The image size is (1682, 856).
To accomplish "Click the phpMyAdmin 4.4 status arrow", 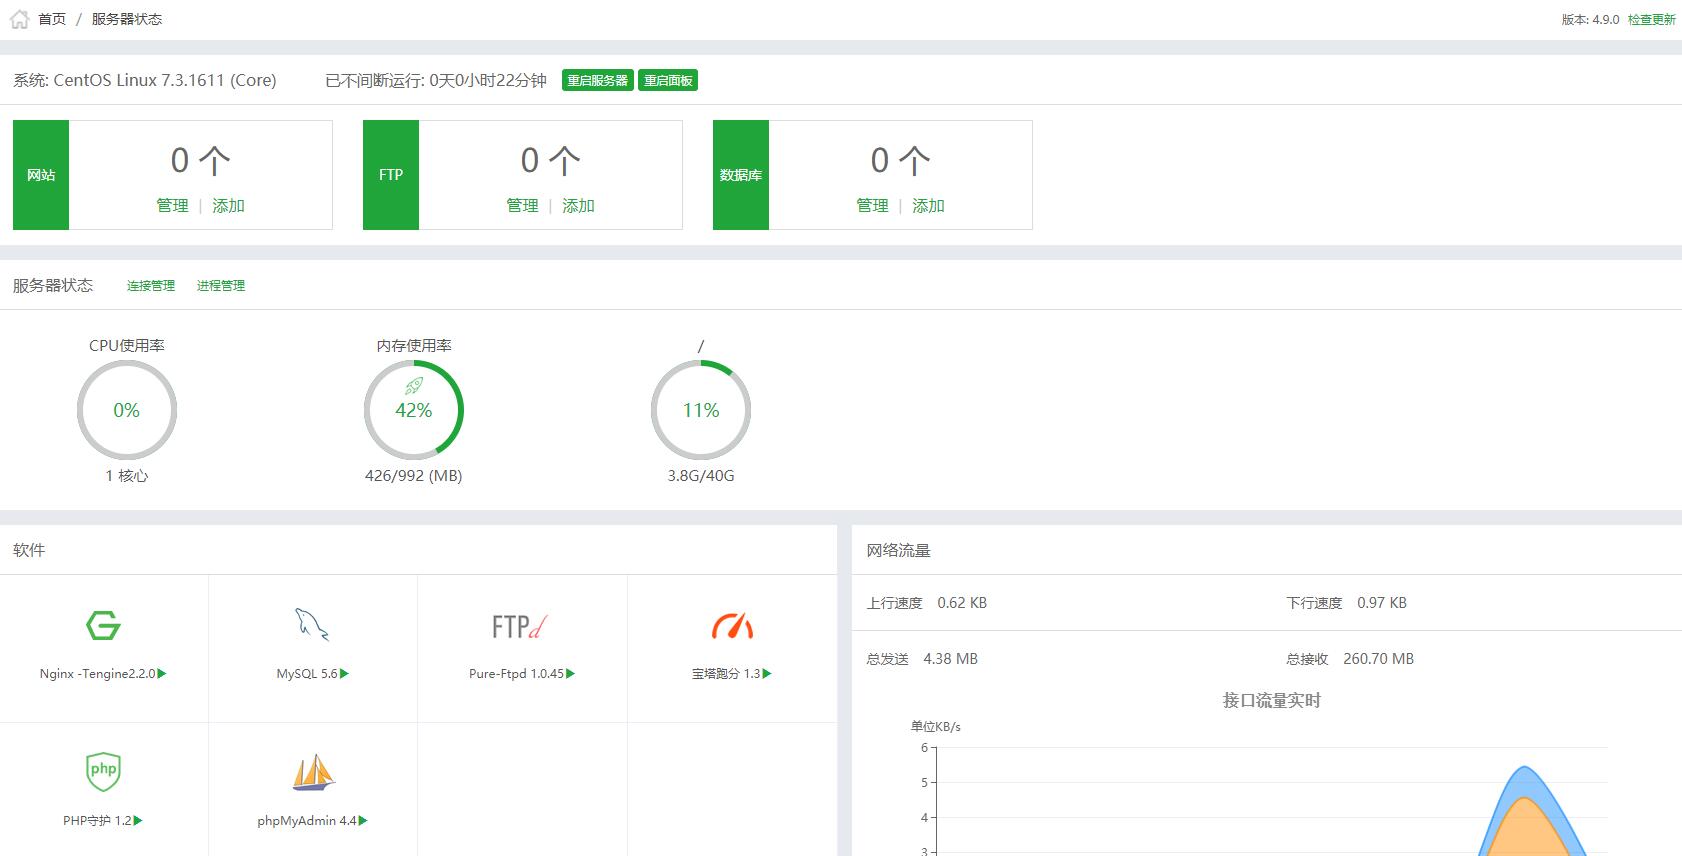I will 363,821.
